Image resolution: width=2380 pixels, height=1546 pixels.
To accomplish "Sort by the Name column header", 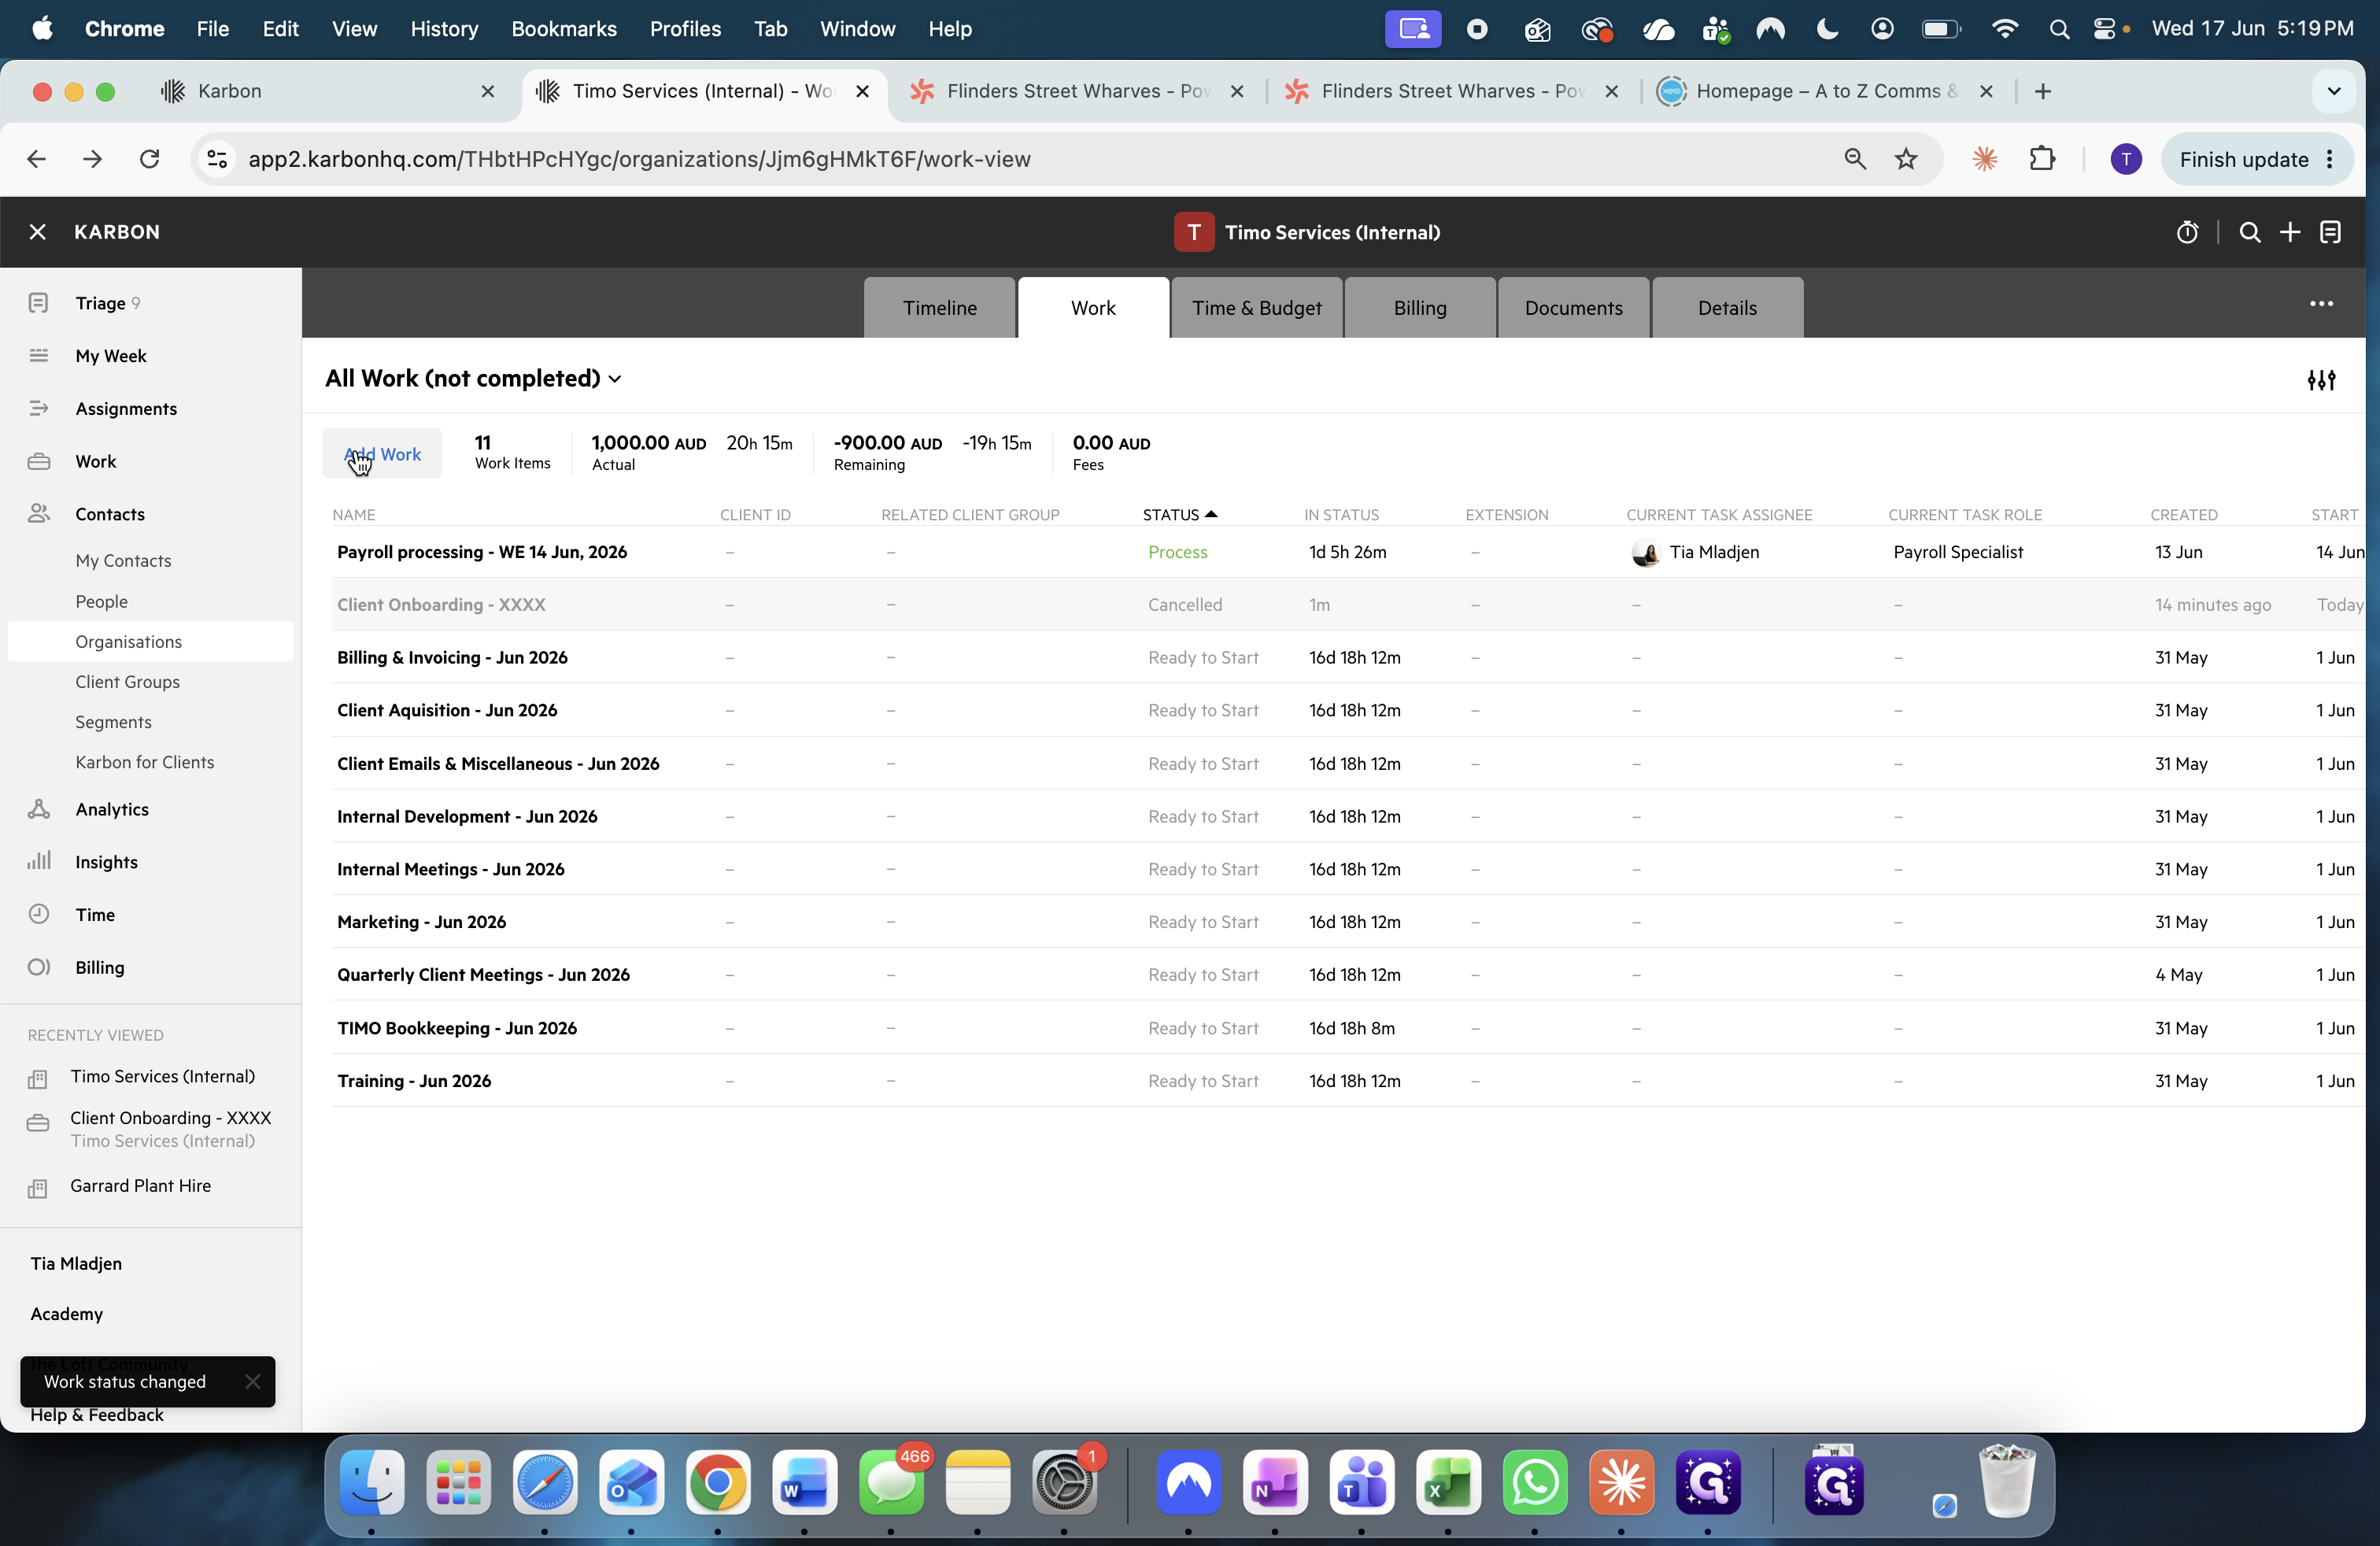I will (x=354, y=515).
